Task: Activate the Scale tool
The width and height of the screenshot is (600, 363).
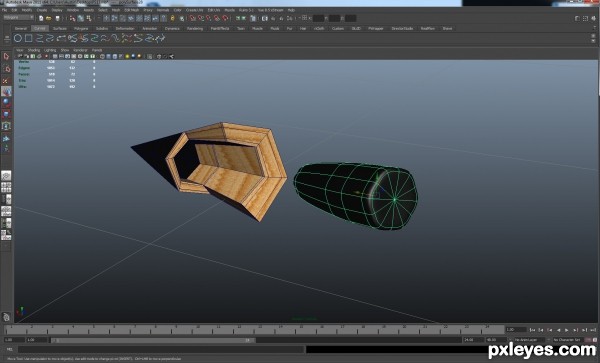Action: tap(6, 114)
